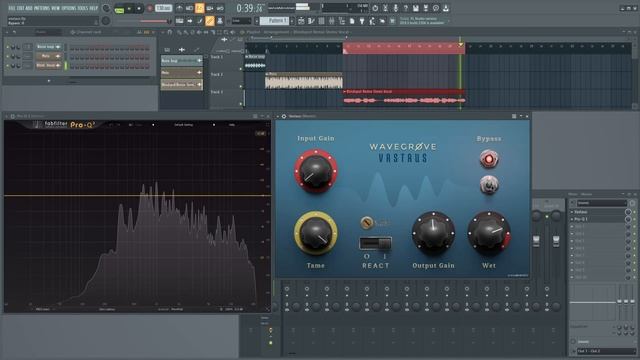This screenshot has height=360, width=640.
Task: Click the arrow icon in second toolbar row
Action: pyautogui.click(x=189, y=20)
